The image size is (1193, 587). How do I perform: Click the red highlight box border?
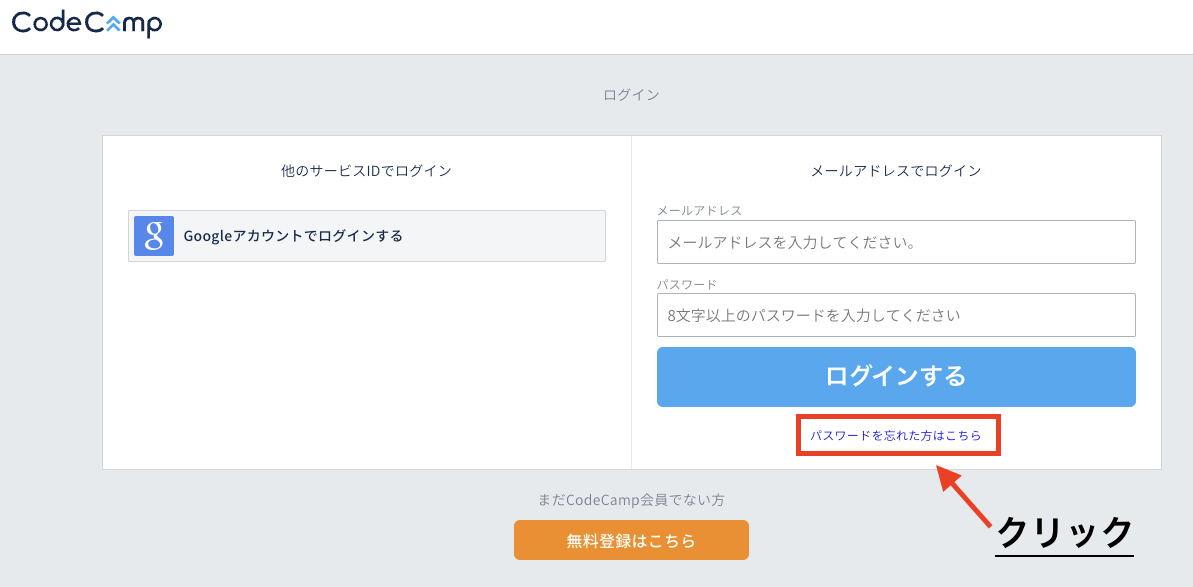tap(798, 436)
